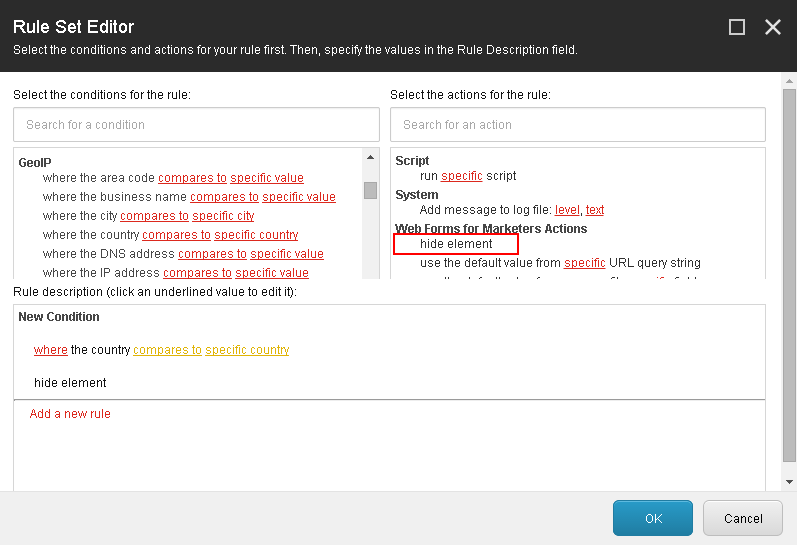This screenshot has width=797, height=545.
Task: Click 'specific' in the run script action
Action: (461, 176)
